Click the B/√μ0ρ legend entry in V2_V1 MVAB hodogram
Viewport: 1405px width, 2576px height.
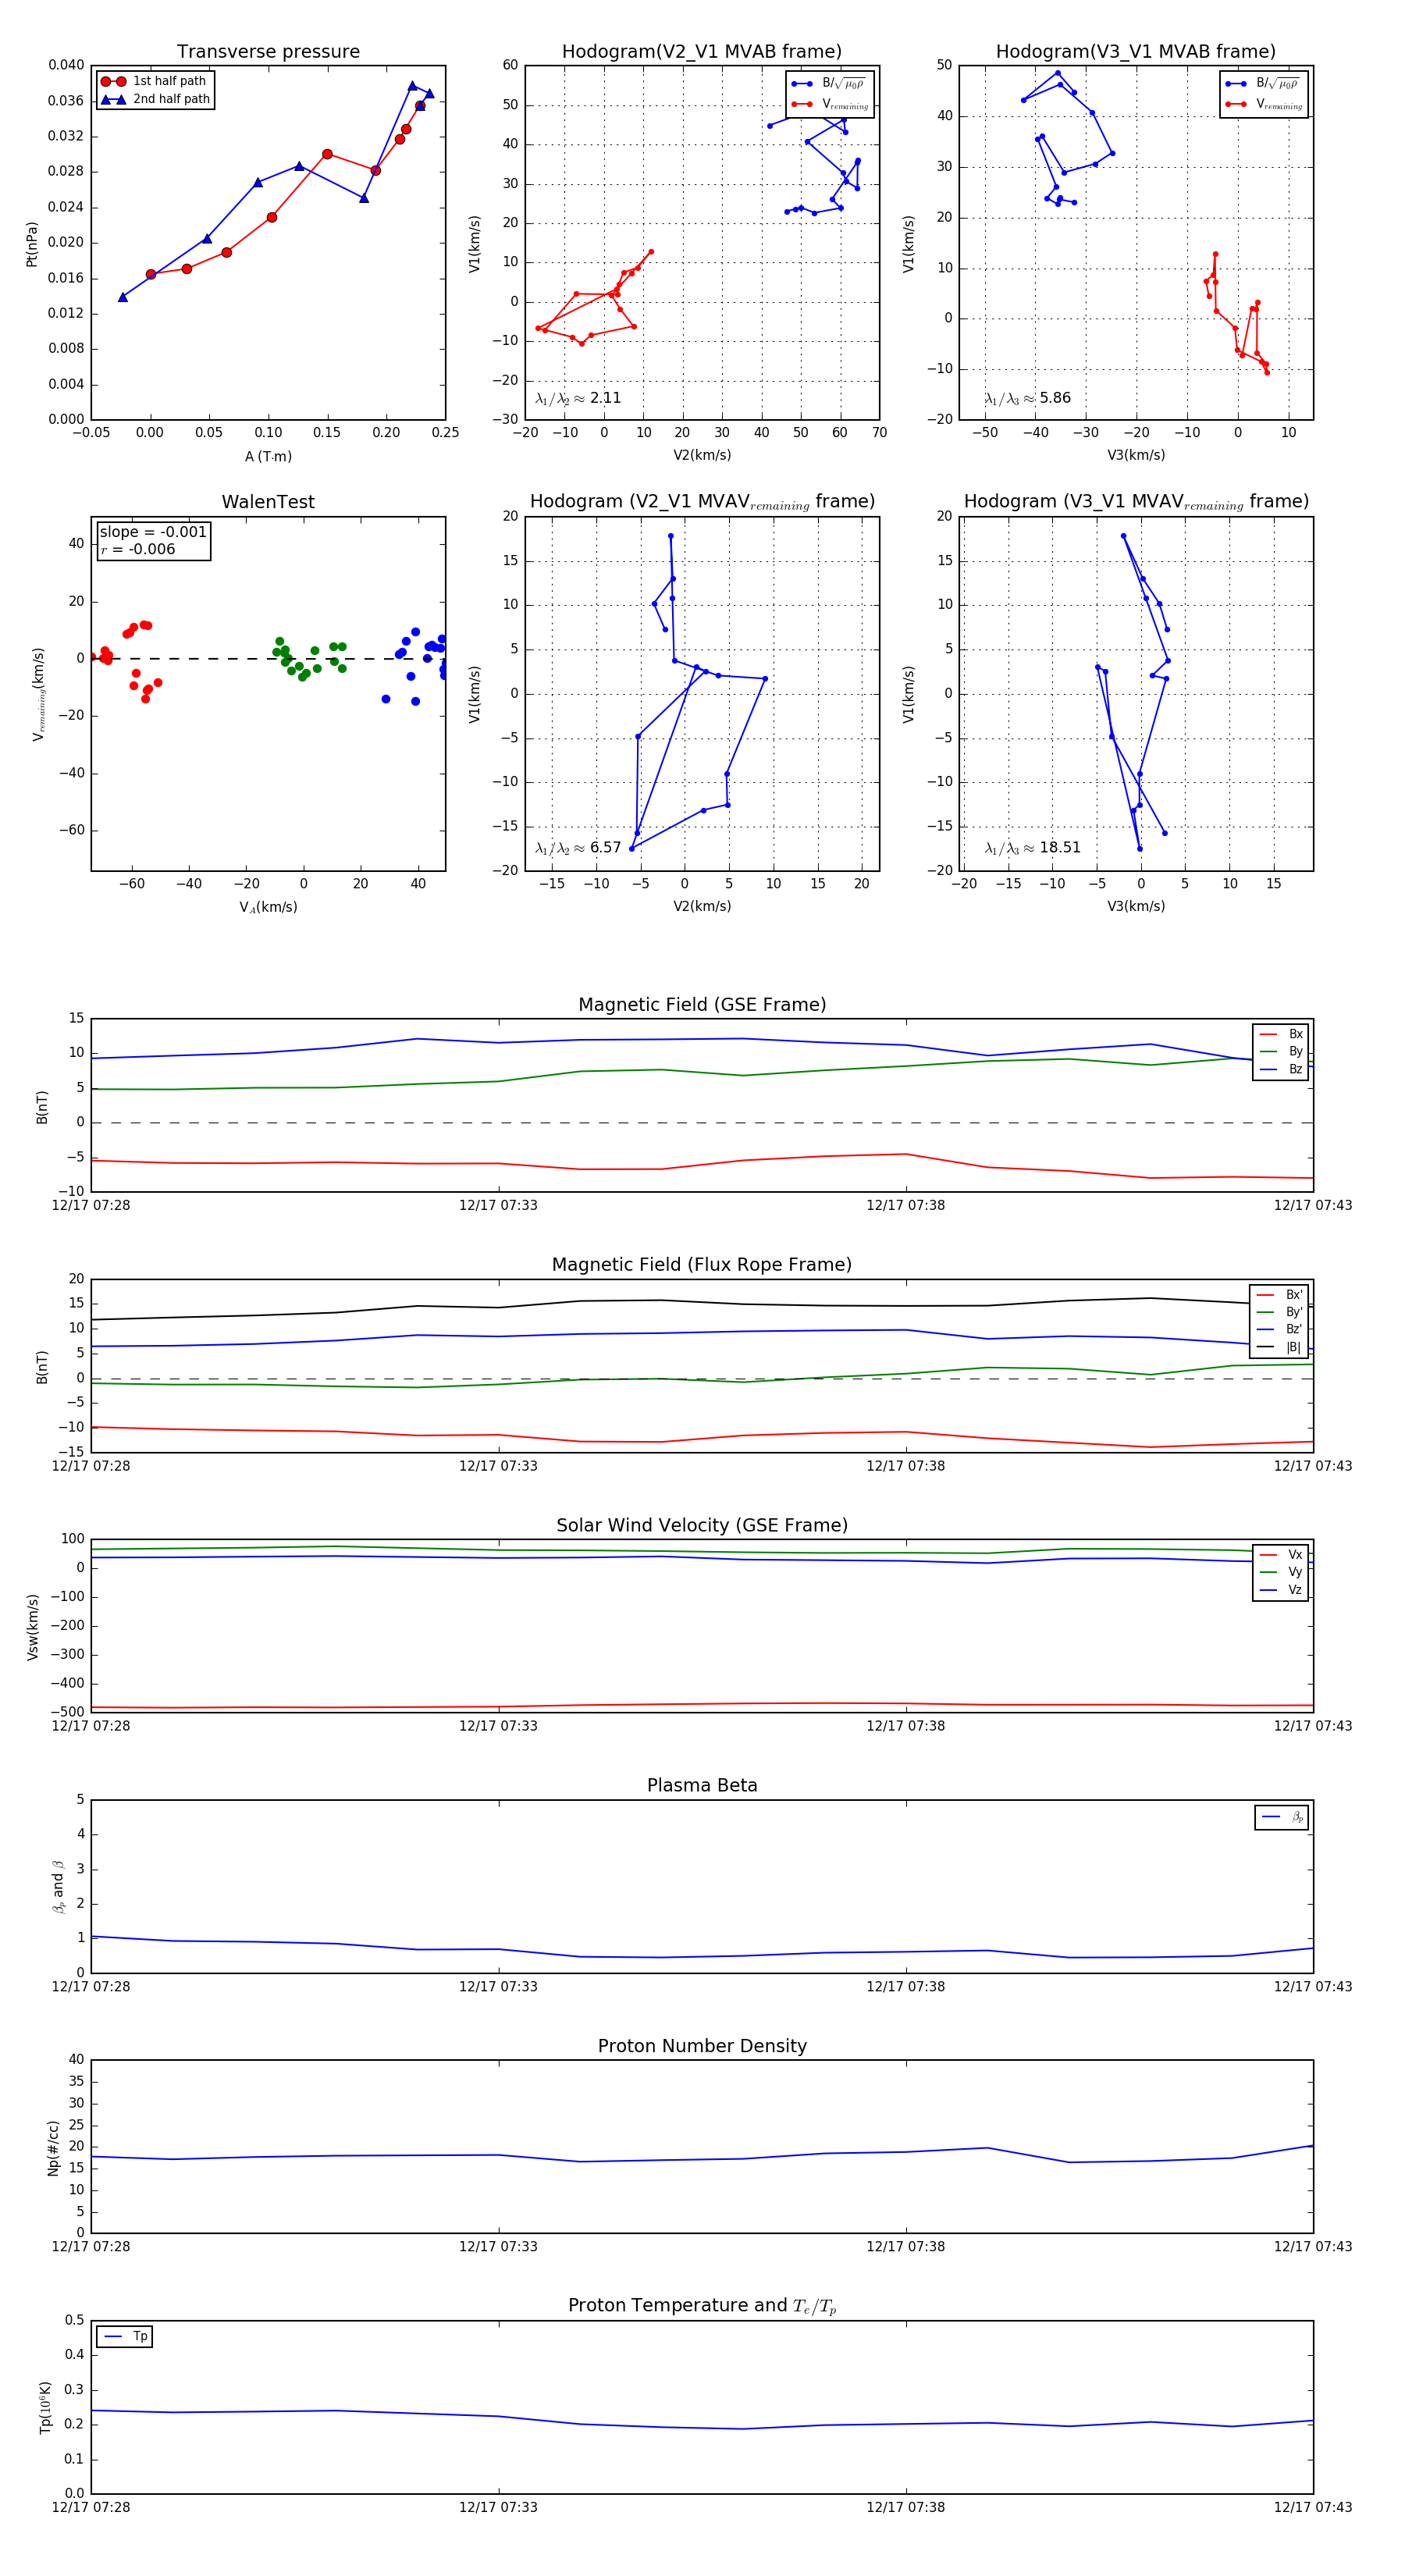829,84
